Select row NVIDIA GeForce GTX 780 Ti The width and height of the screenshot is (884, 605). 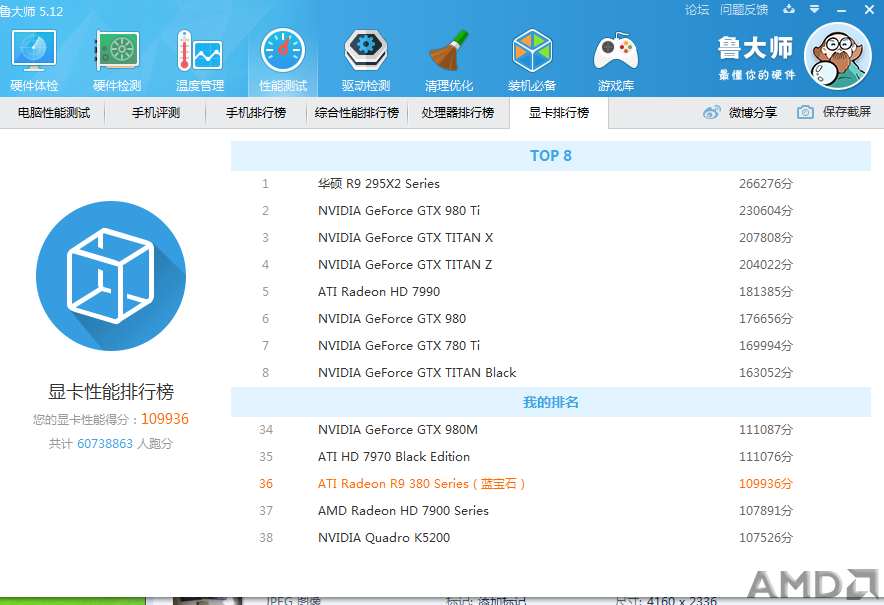(x=551, y=346)
